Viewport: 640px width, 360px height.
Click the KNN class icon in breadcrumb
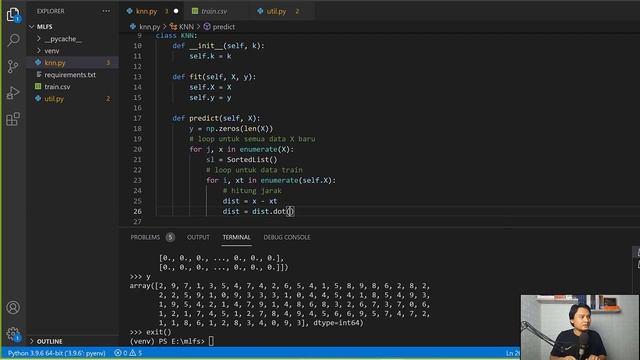tap(173, 27)
